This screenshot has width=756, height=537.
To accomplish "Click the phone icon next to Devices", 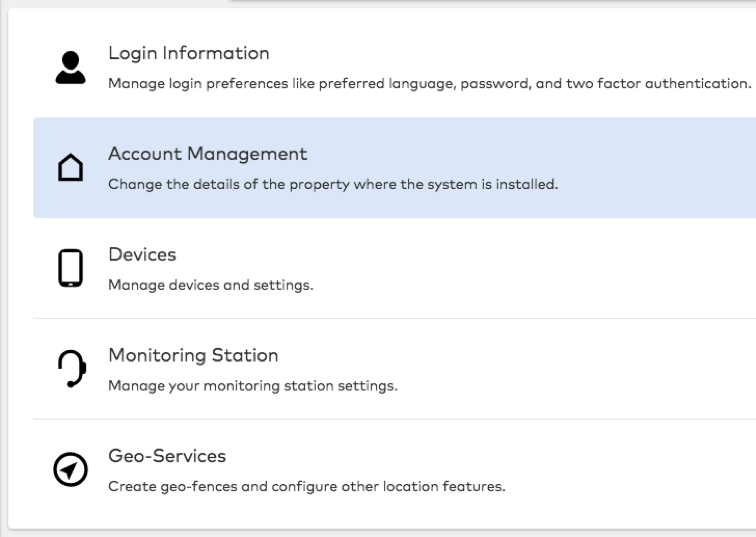I will (x=70, y=268).
